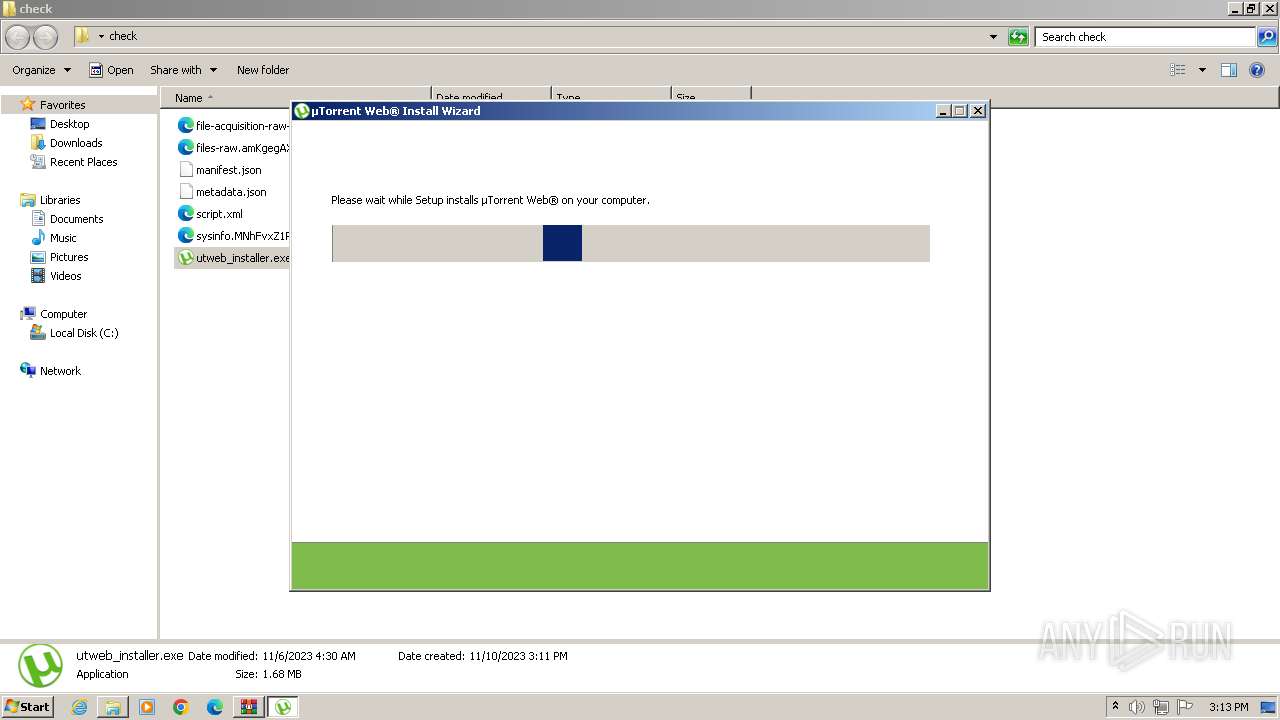
Task: Open Explorer help question icon
Action: pos(1257,70)
